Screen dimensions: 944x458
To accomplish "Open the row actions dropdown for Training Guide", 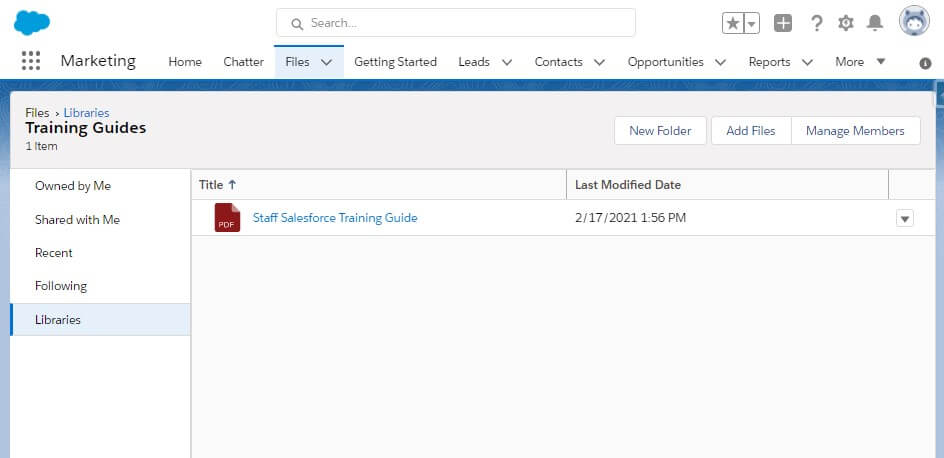I will point(905,218).
